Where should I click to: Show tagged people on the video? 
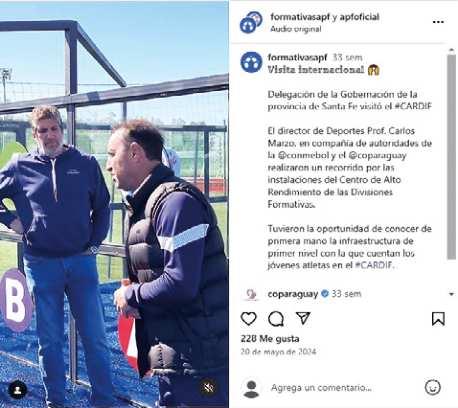[x=18, y=389]
